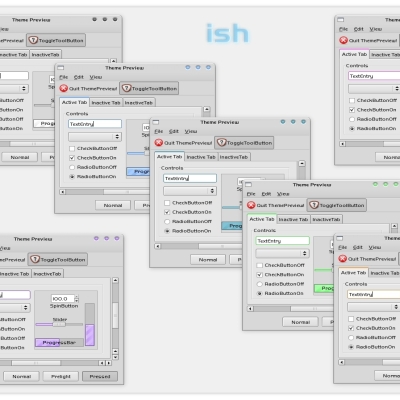
Task: Click red quit icon in green-accent window
Action: [x=251, y=205]
